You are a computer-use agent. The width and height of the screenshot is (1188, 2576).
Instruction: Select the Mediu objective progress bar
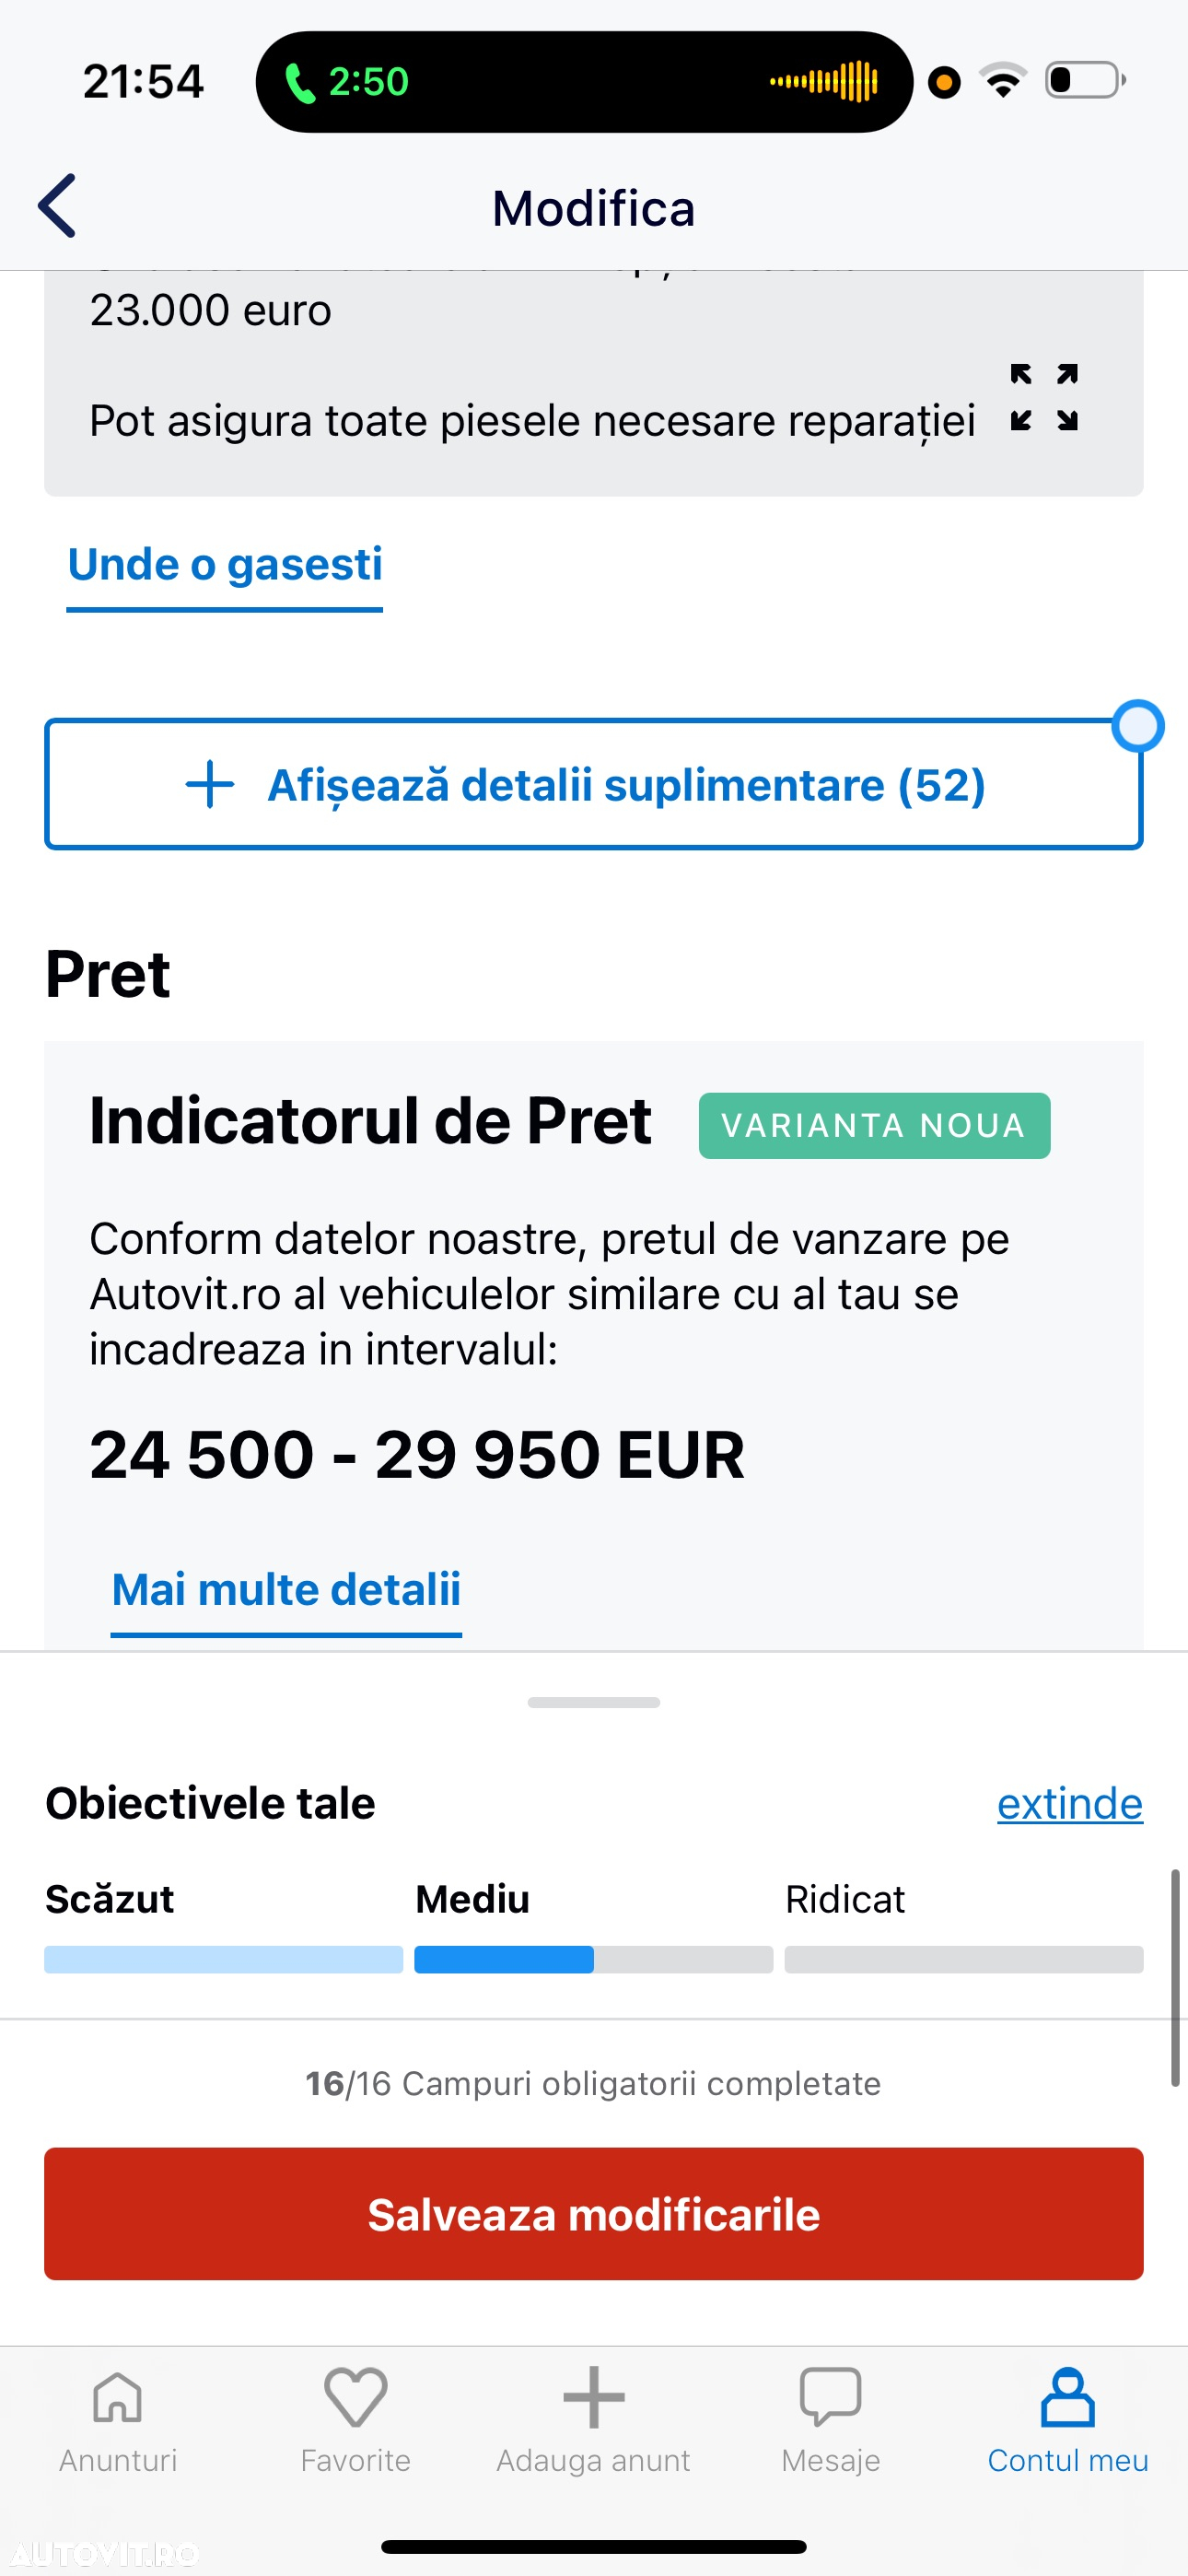pos(593,1959)
